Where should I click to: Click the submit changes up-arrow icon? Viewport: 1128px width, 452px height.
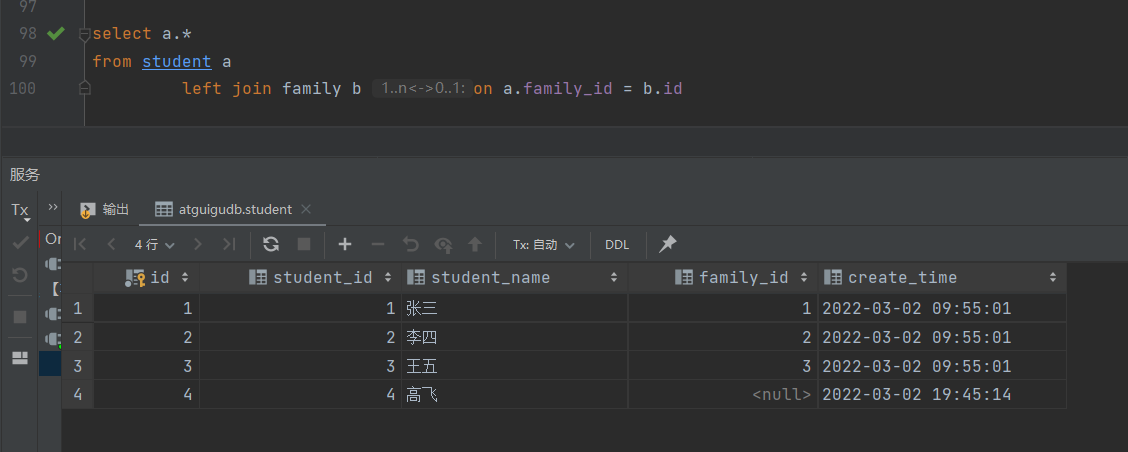coord(475,244)
